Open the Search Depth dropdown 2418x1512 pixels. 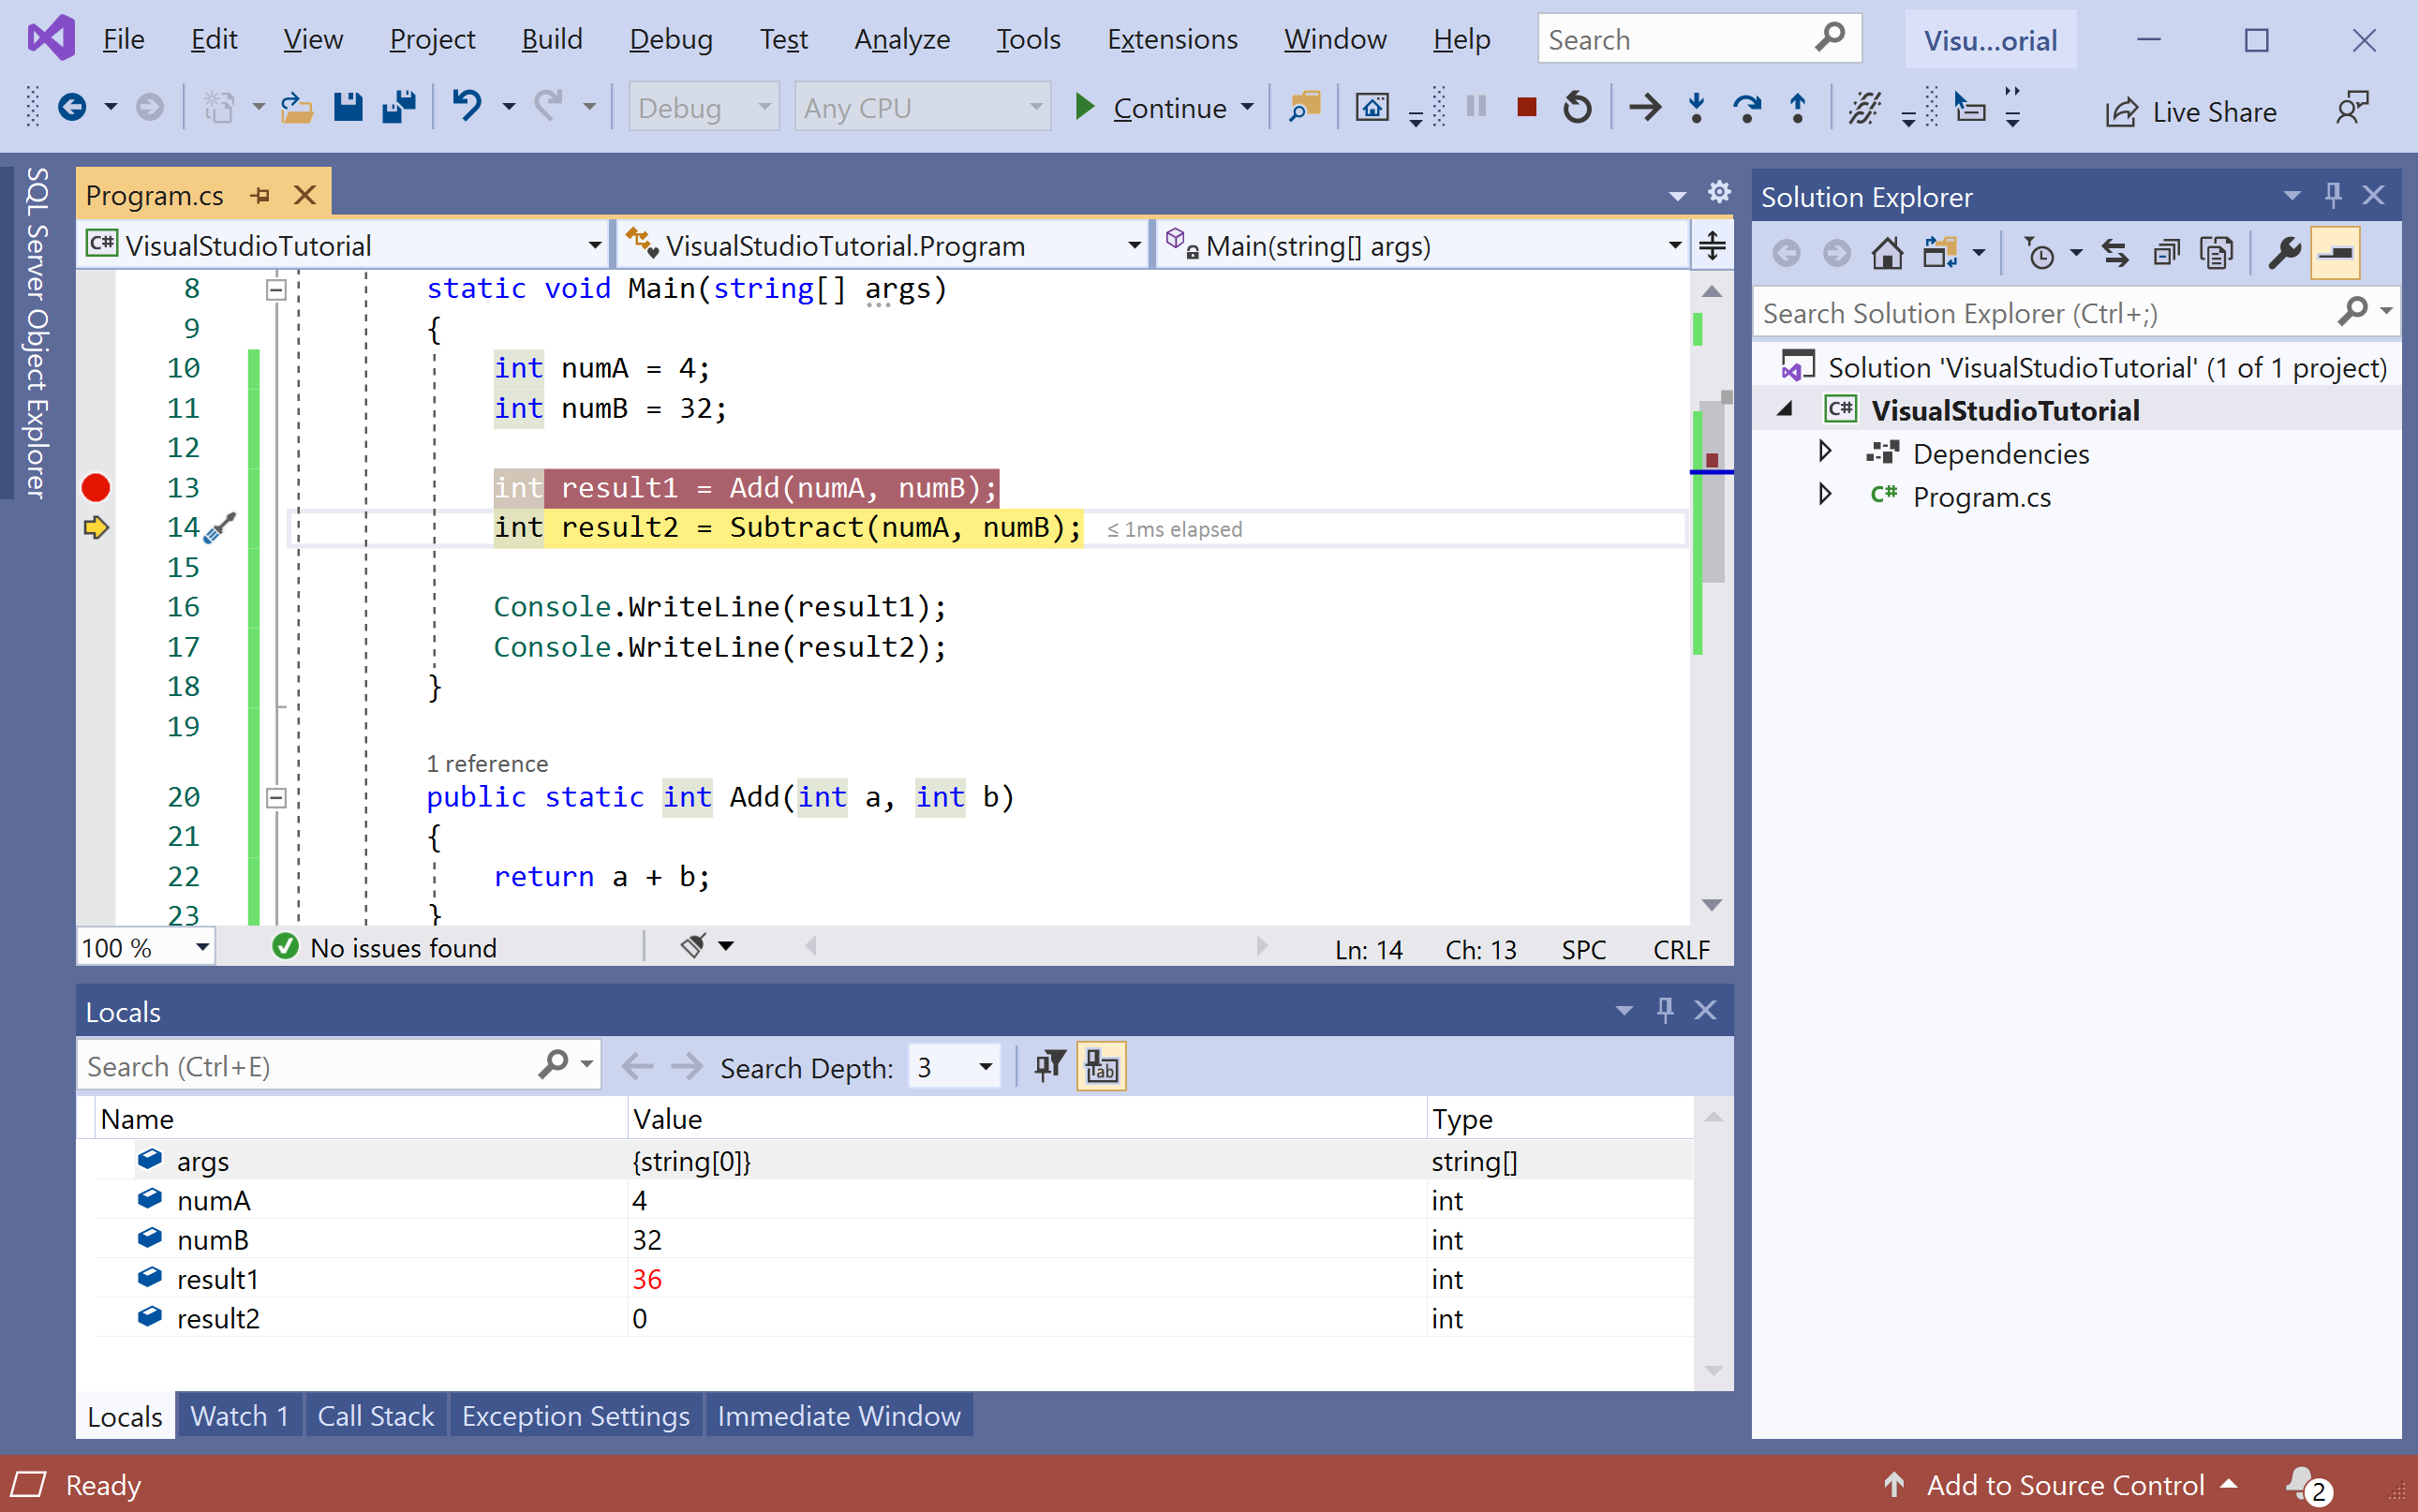point(984,1067)
